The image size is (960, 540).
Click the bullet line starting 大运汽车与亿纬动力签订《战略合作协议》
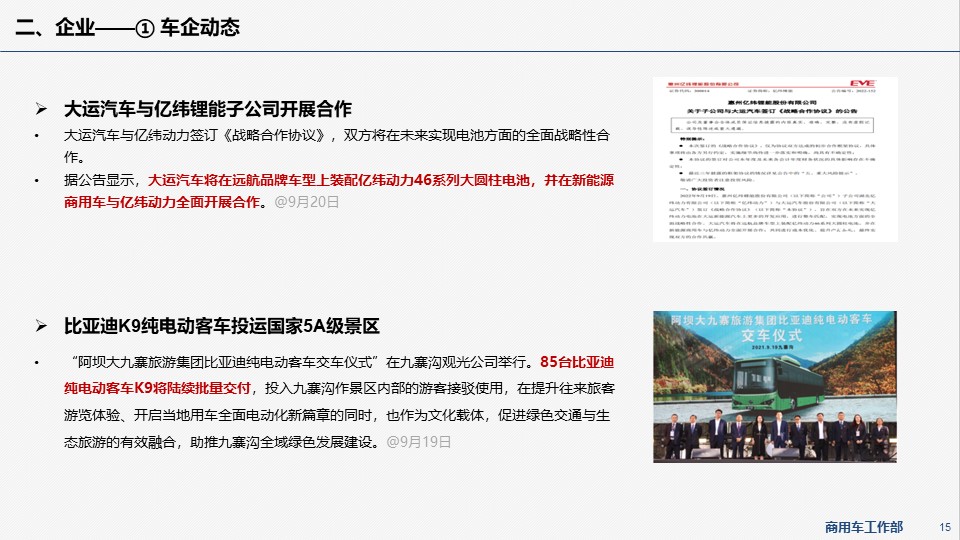tap(337, 135)
